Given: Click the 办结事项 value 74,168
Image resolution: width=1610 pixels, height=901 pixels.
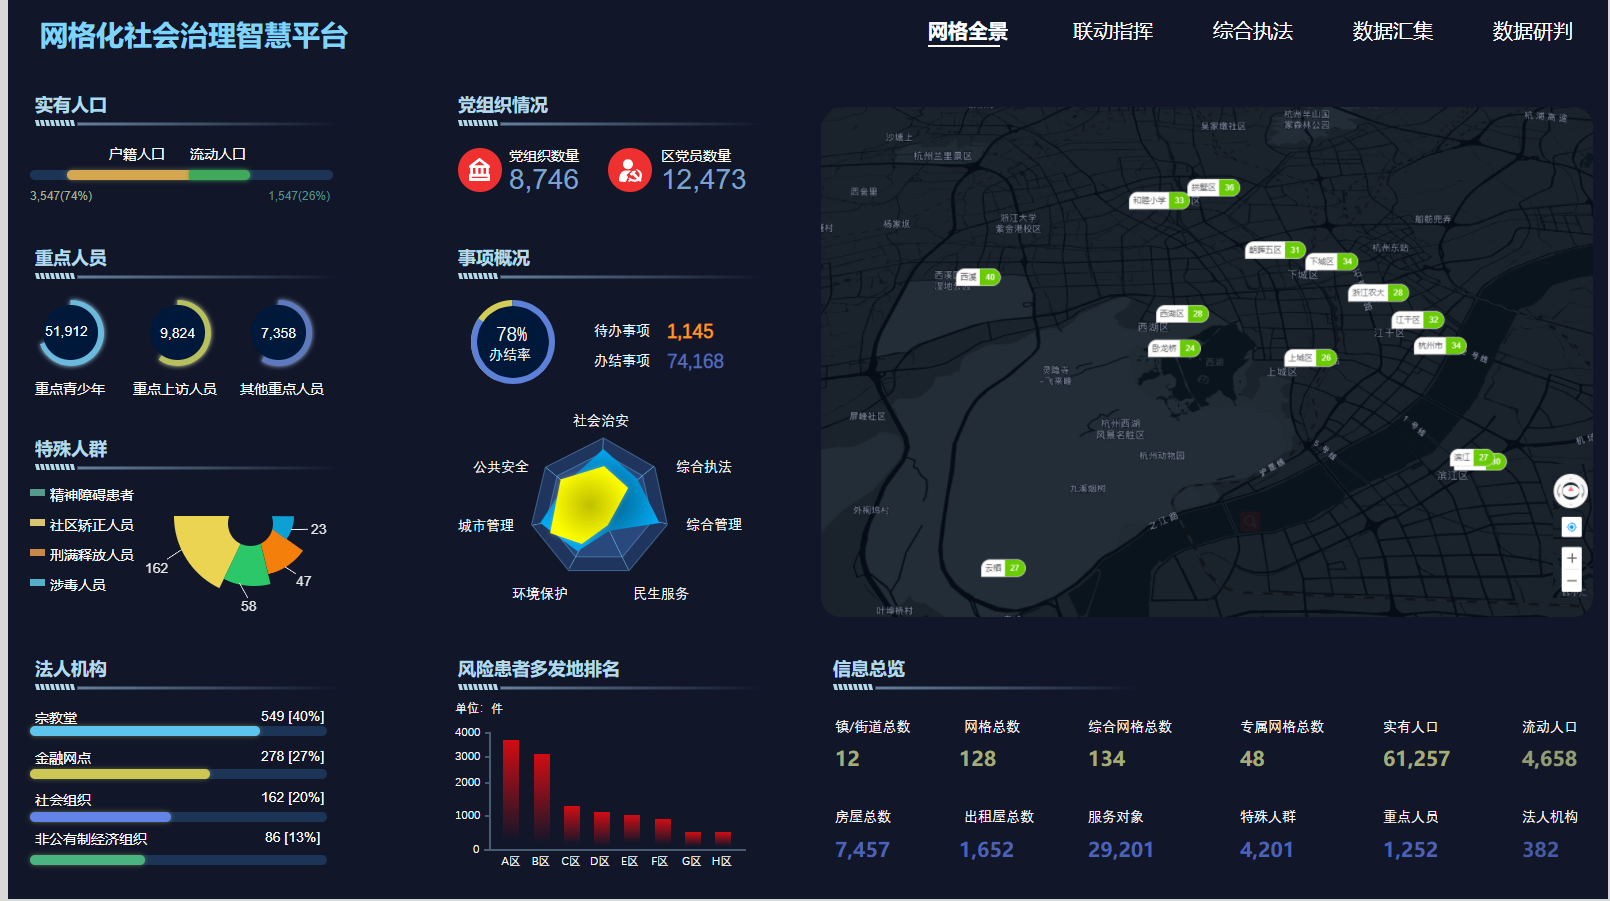Looking at the screenshot, I should point(695,361).
